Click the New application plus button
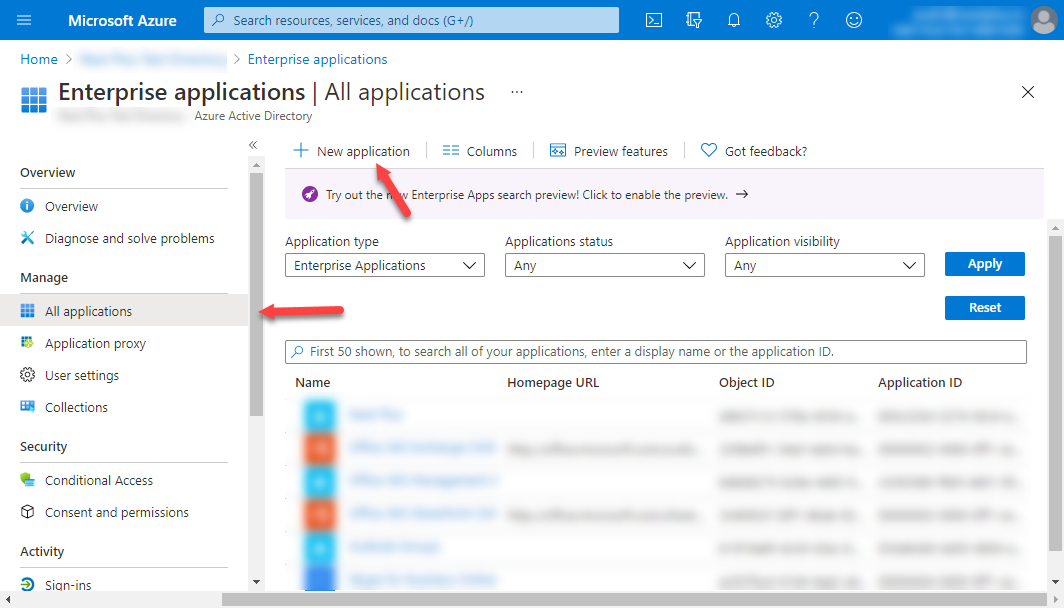 pos(352,151)
